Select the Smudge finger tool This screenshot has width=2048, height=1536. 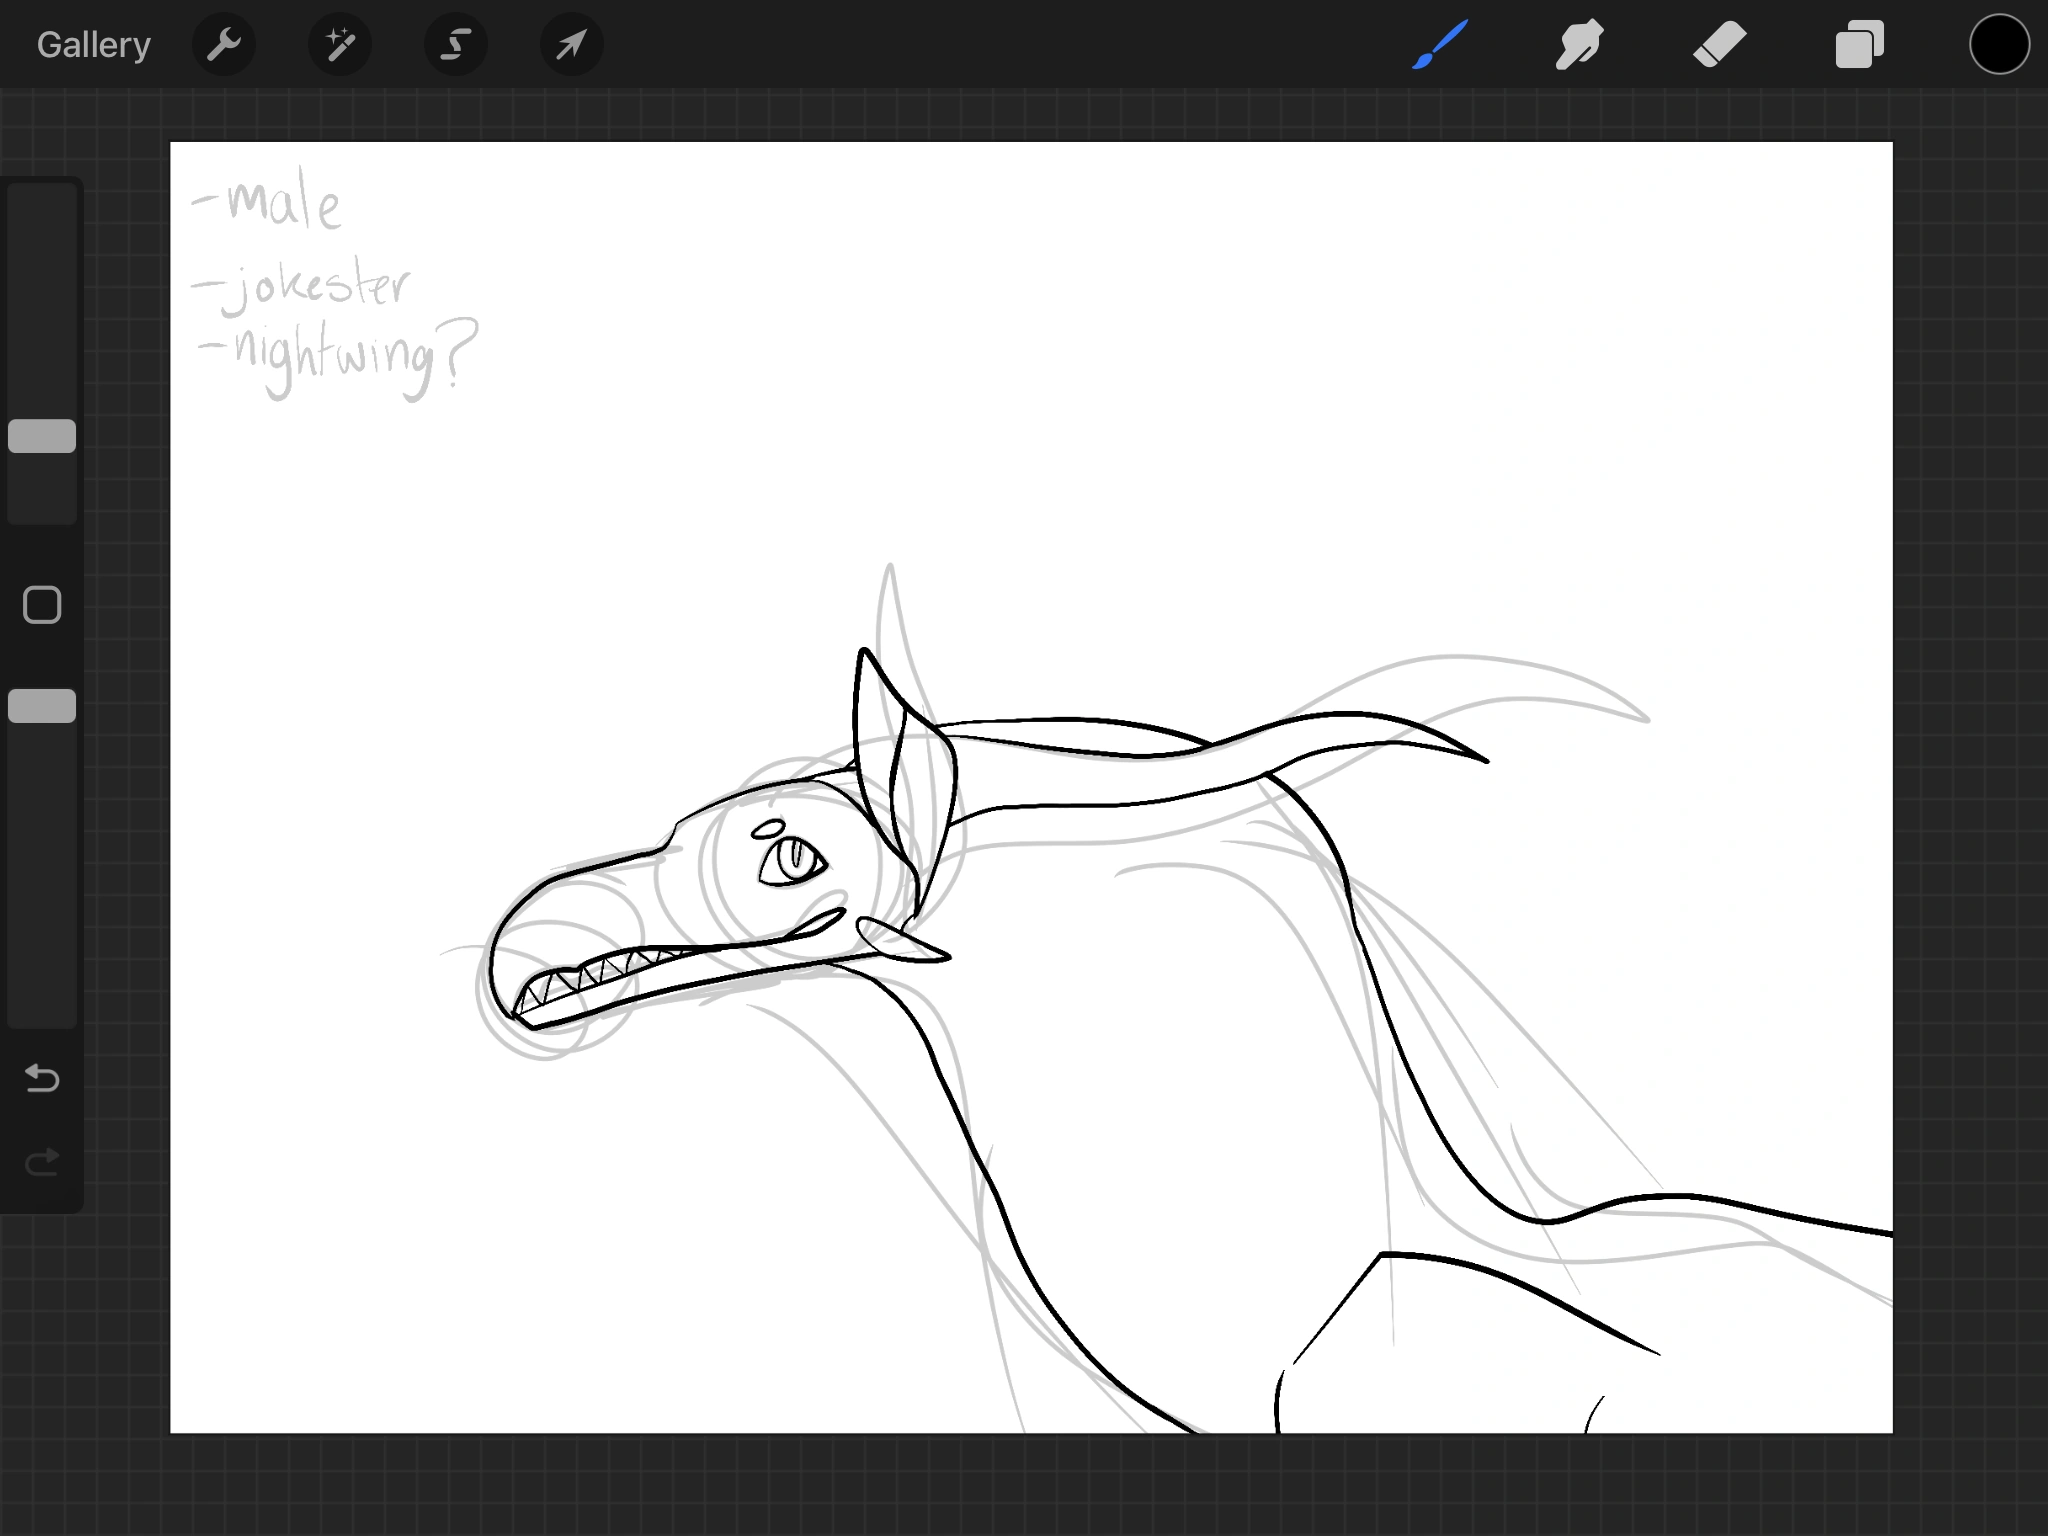[x=1579, y=45]
